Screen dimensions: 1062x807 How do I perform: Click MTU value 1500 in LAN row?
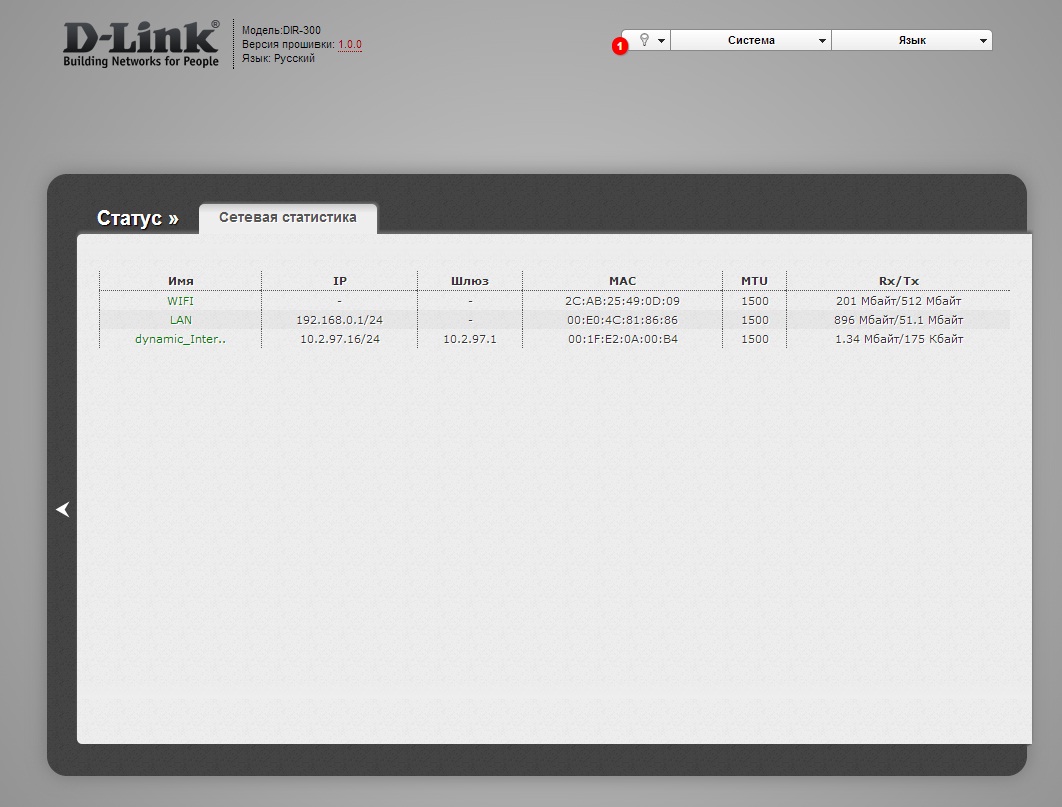755,320
